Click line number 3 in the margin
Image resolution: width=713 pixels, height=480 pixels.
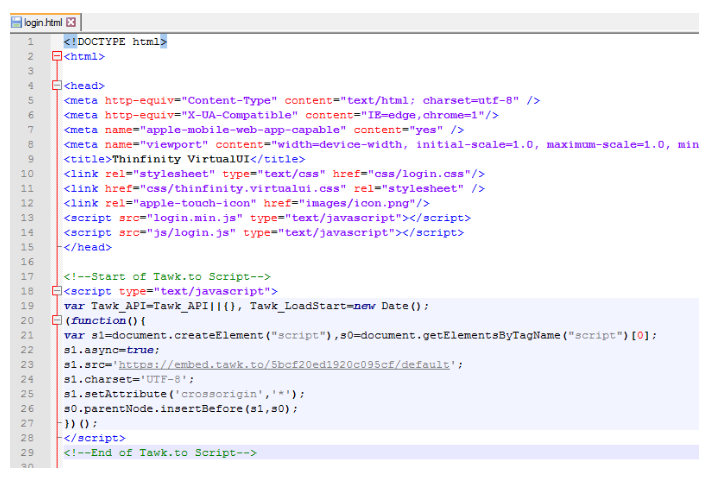tap(30, 71)
